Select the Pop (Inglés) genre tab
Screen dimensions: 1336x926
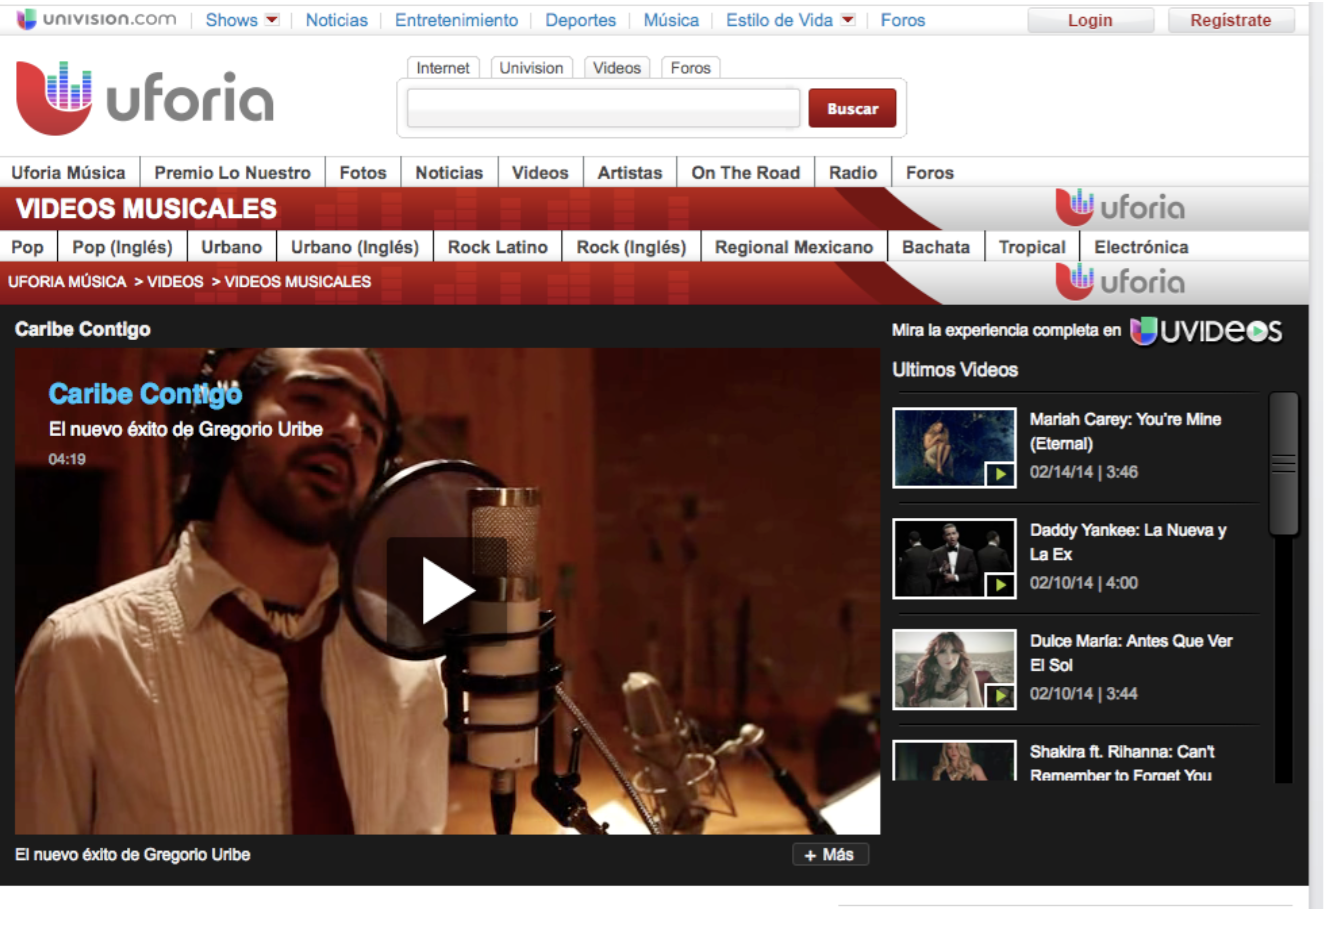click(122, 247)
